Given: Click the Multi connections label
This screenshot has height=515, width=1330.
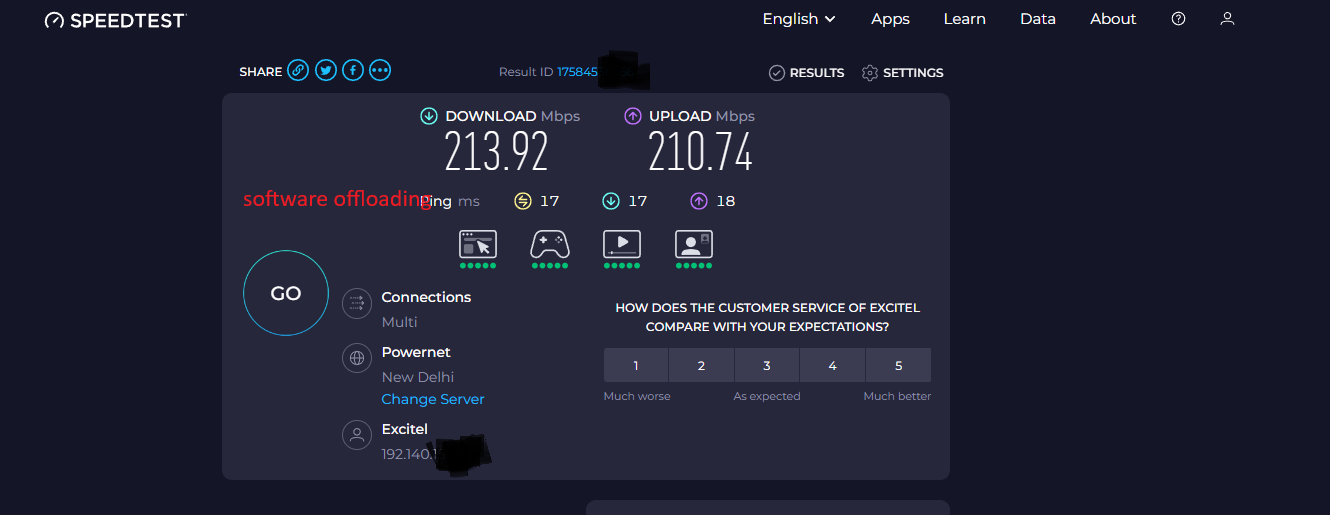Looking at the screenshot, I should pos(400,322).
